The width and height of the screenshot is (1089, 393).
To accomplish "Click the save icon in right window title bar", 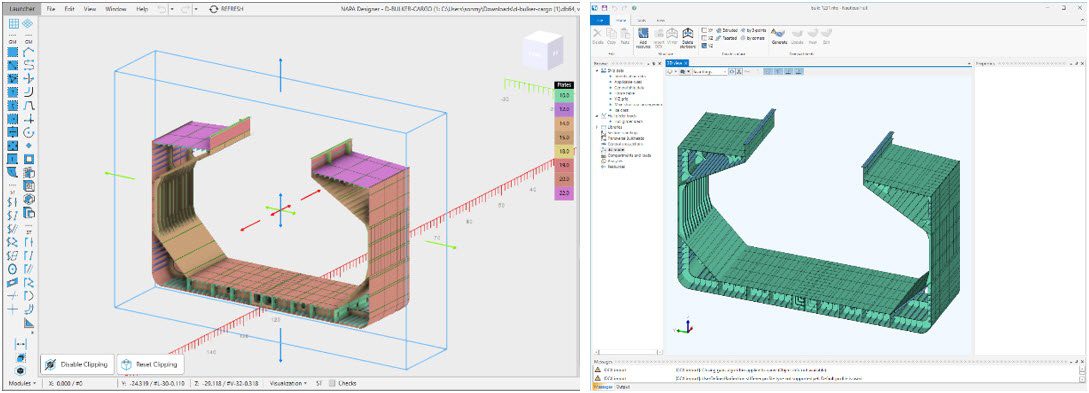I will [x=604, y=7].
